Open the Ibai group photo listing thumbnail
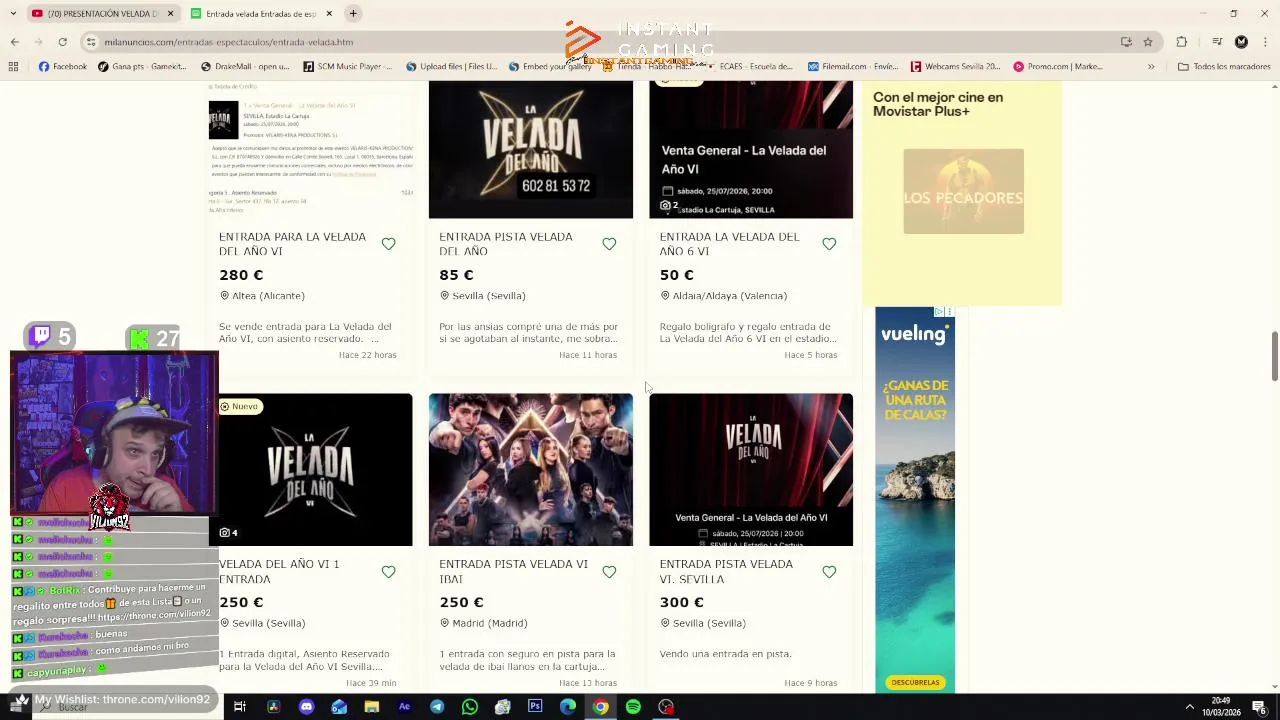The width and height of the screenshot is (1280, 720). (531, 469)
